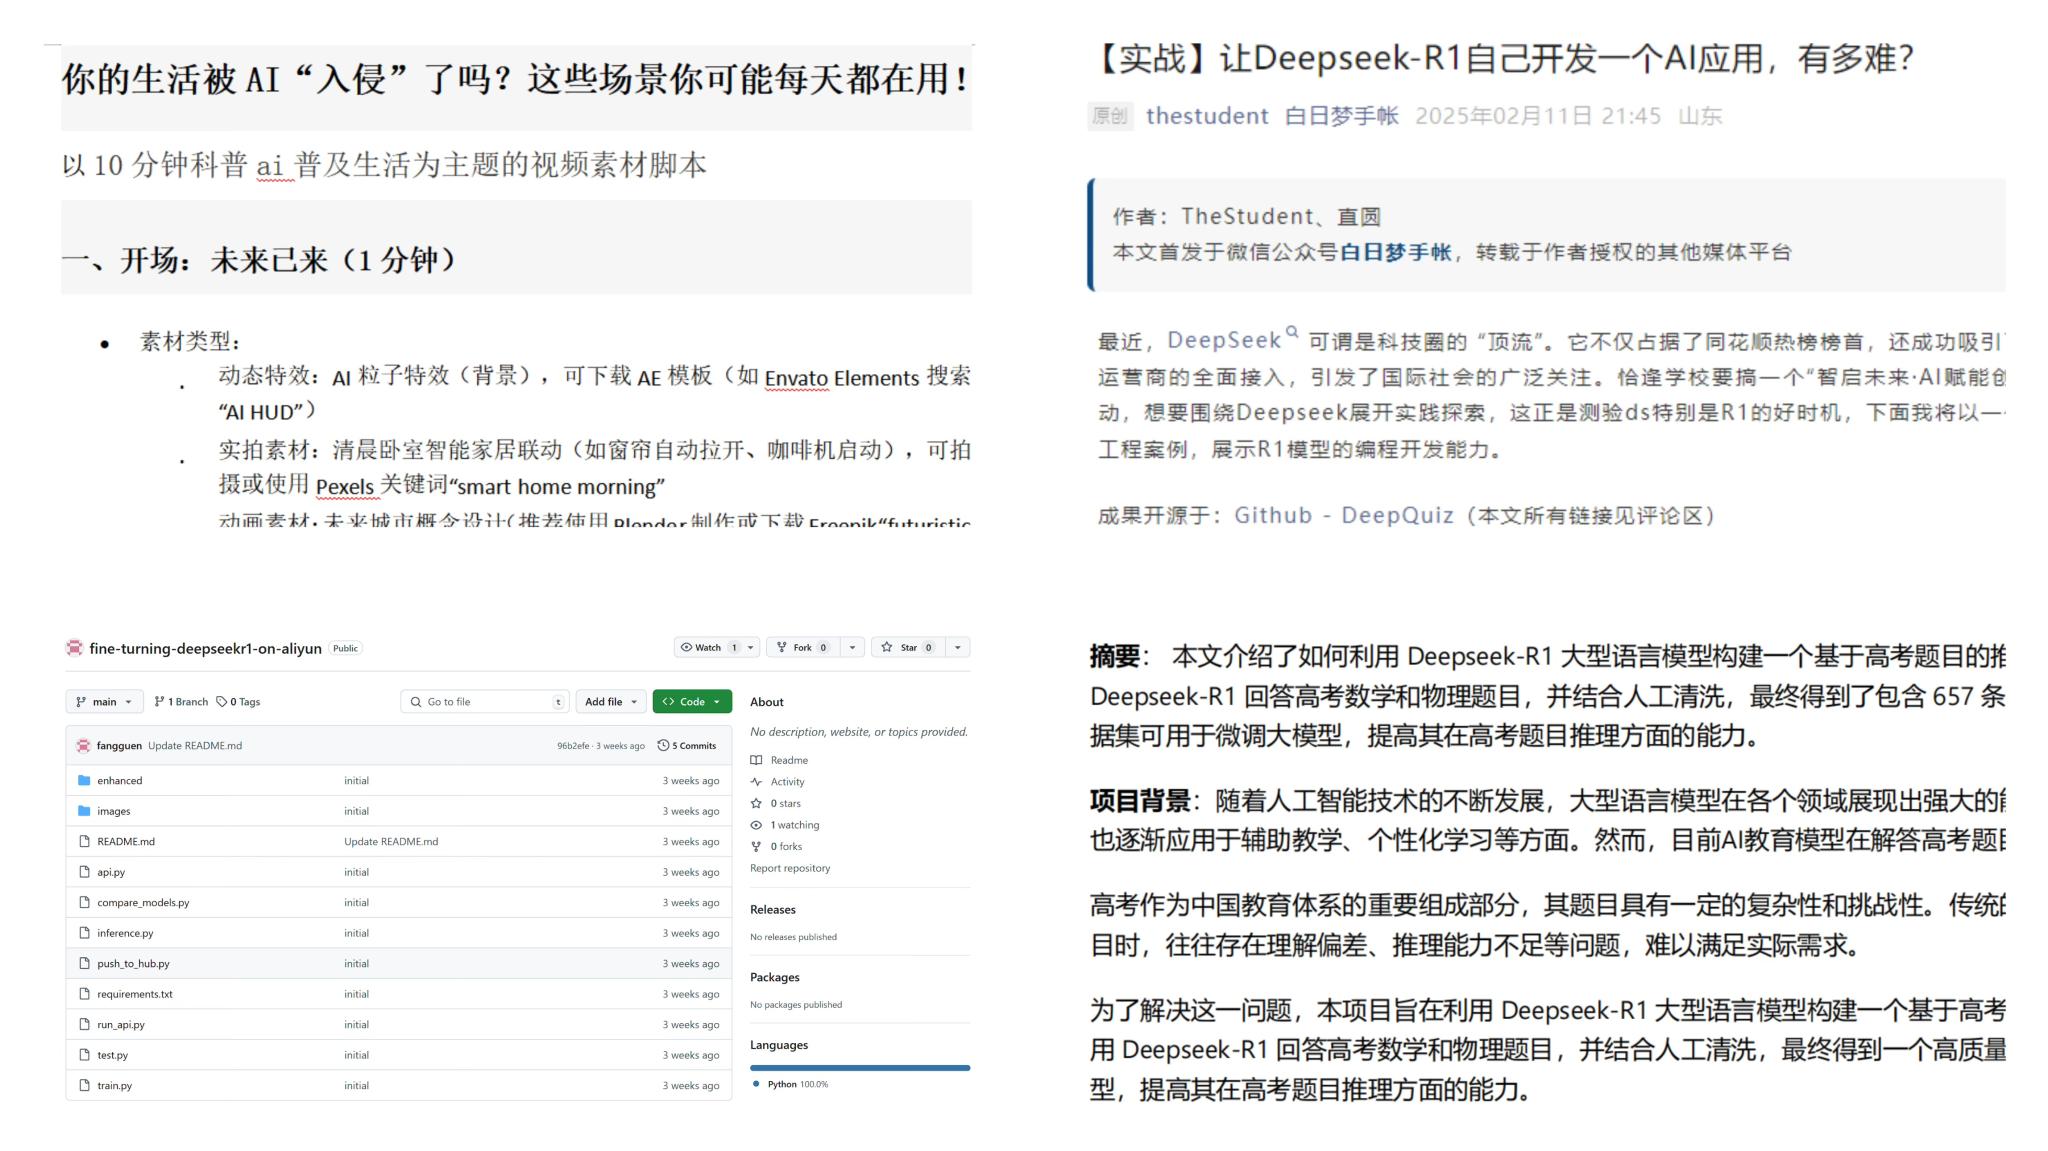Screen dimensions: 2048x1151
Task: View the 0 Tags link
Action: (238, 702)
